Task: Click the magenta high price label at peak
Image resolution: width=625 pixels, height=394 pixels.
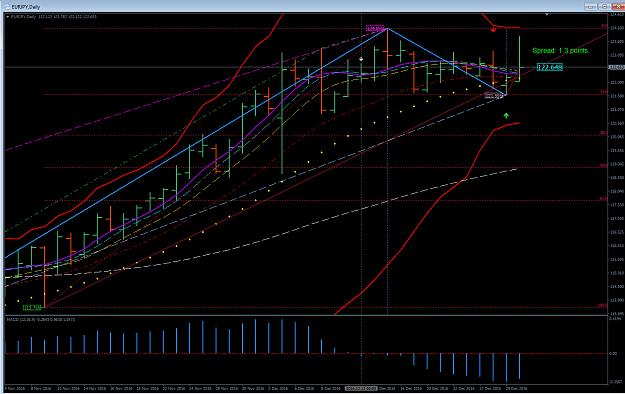Action: click(x=375, y=29)
